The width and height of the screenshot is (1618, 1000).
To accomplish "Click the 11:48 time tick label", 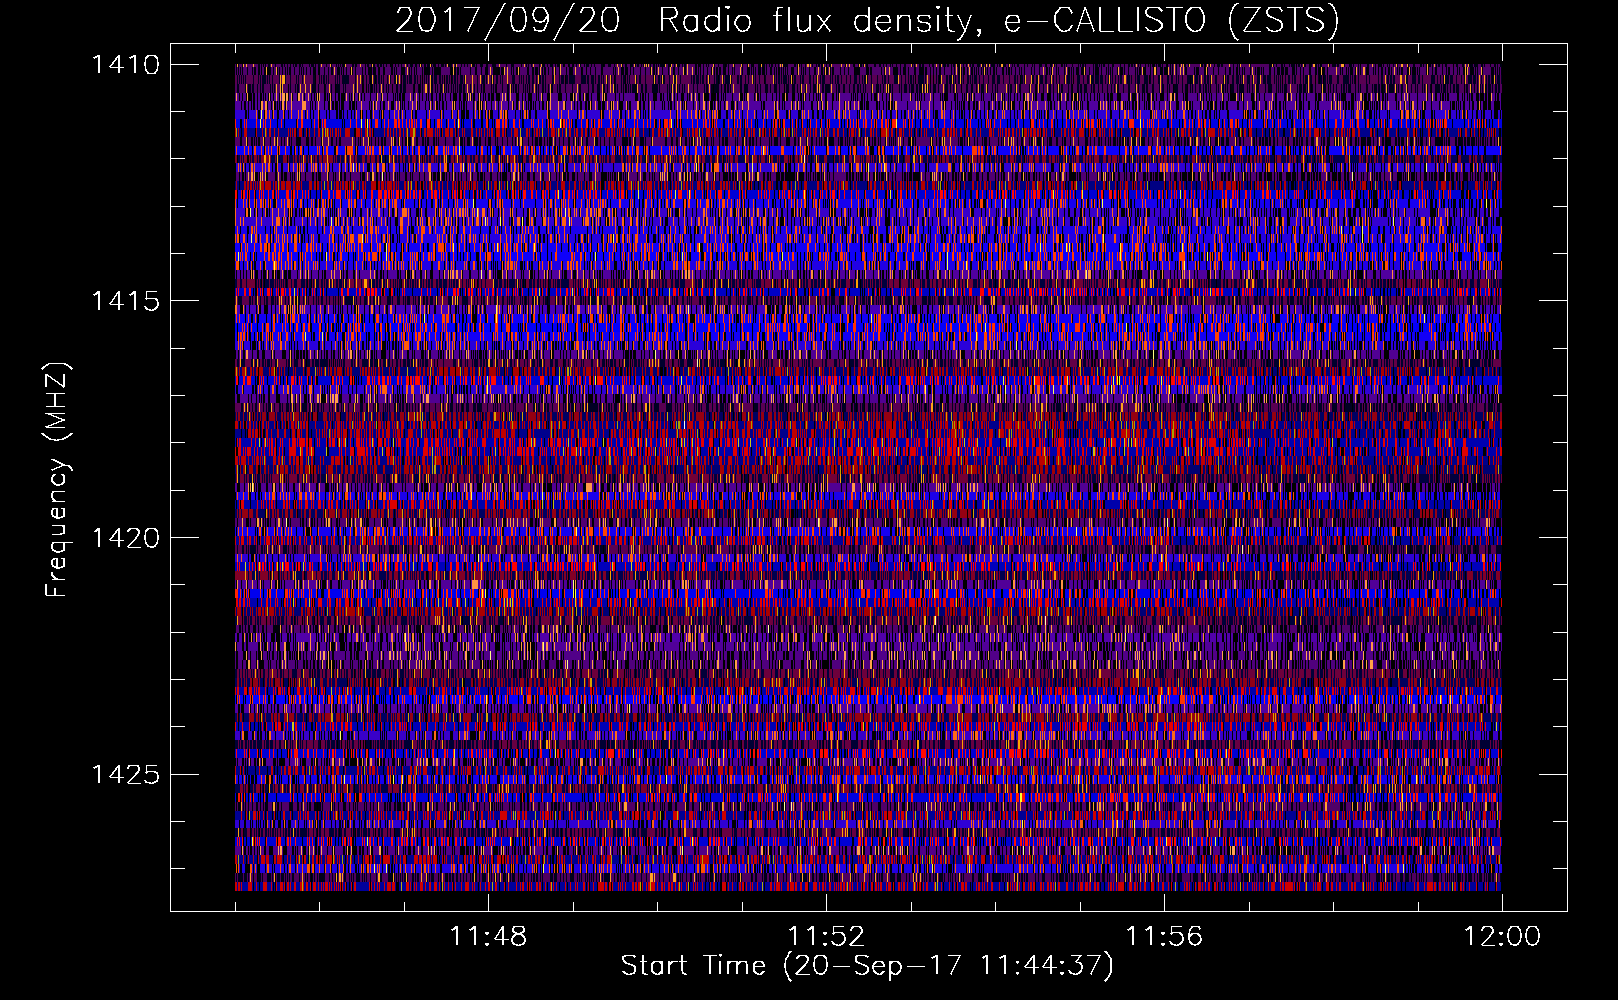I will 488,937.
